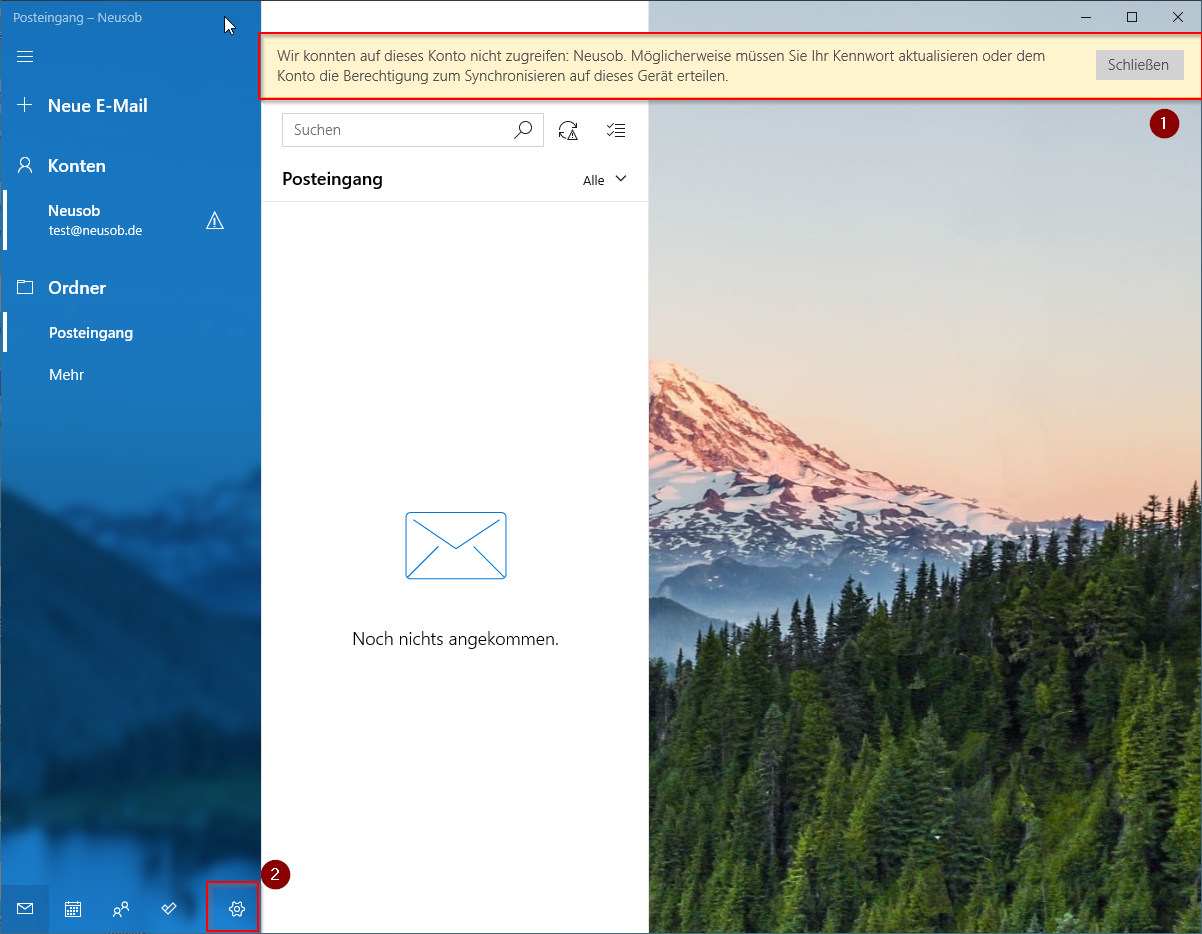Image resolution: width=1202 pixels, height=934 pixels.
Task: Click the account error notification text
Action: (661, 66)
